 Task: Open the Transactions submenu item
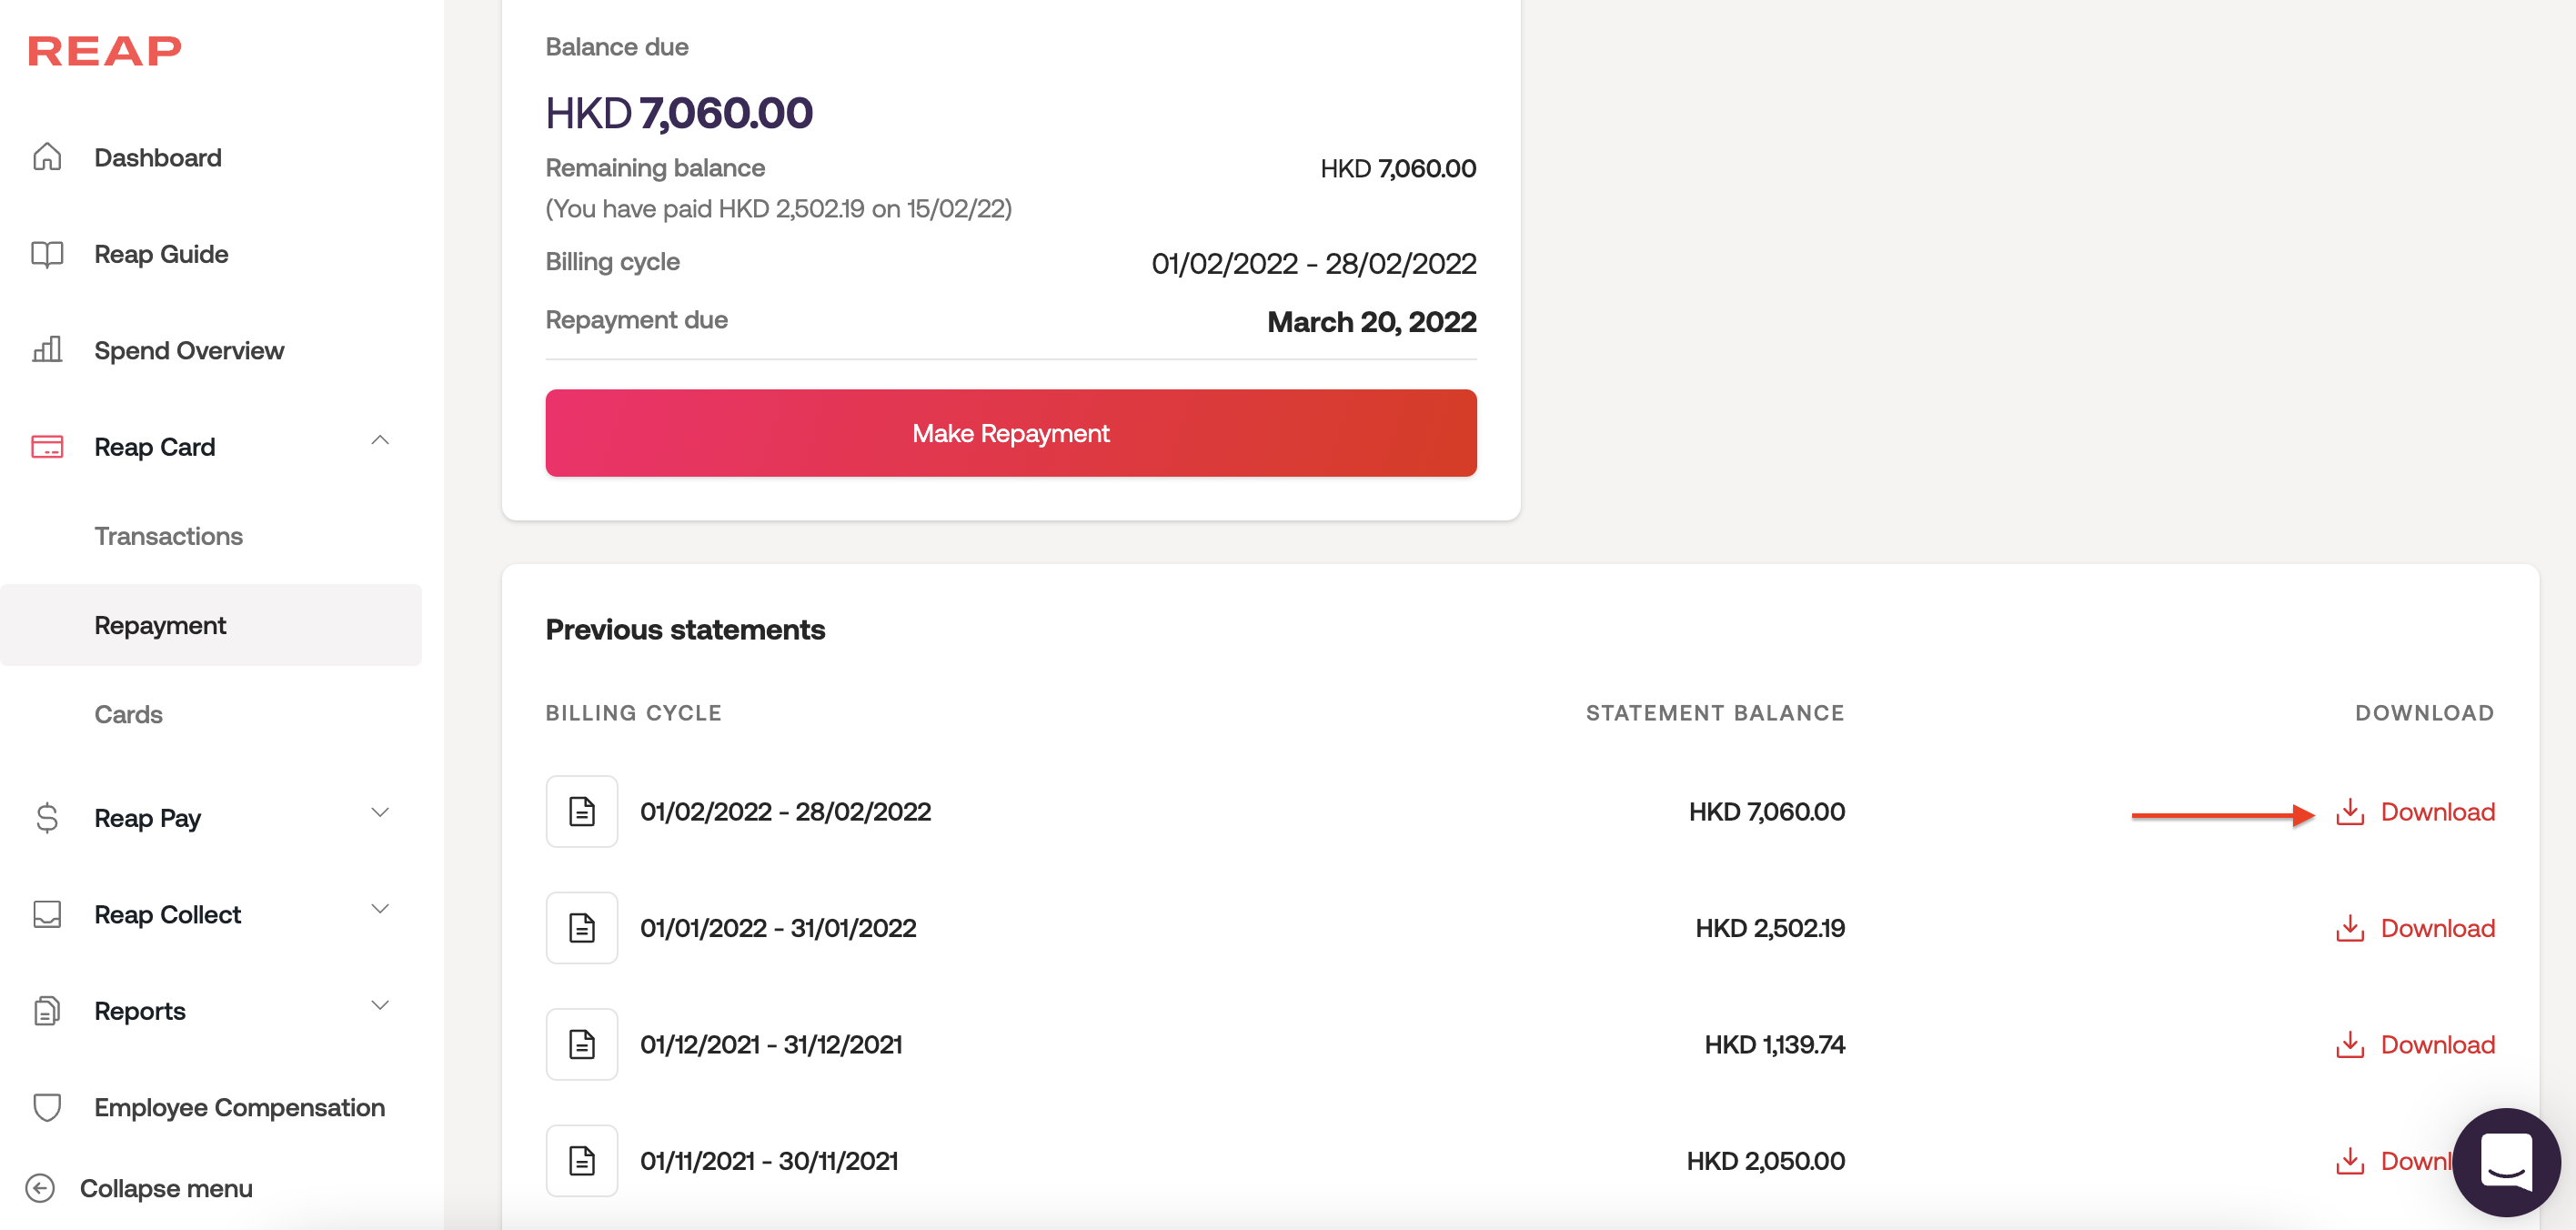click(169, 536)
